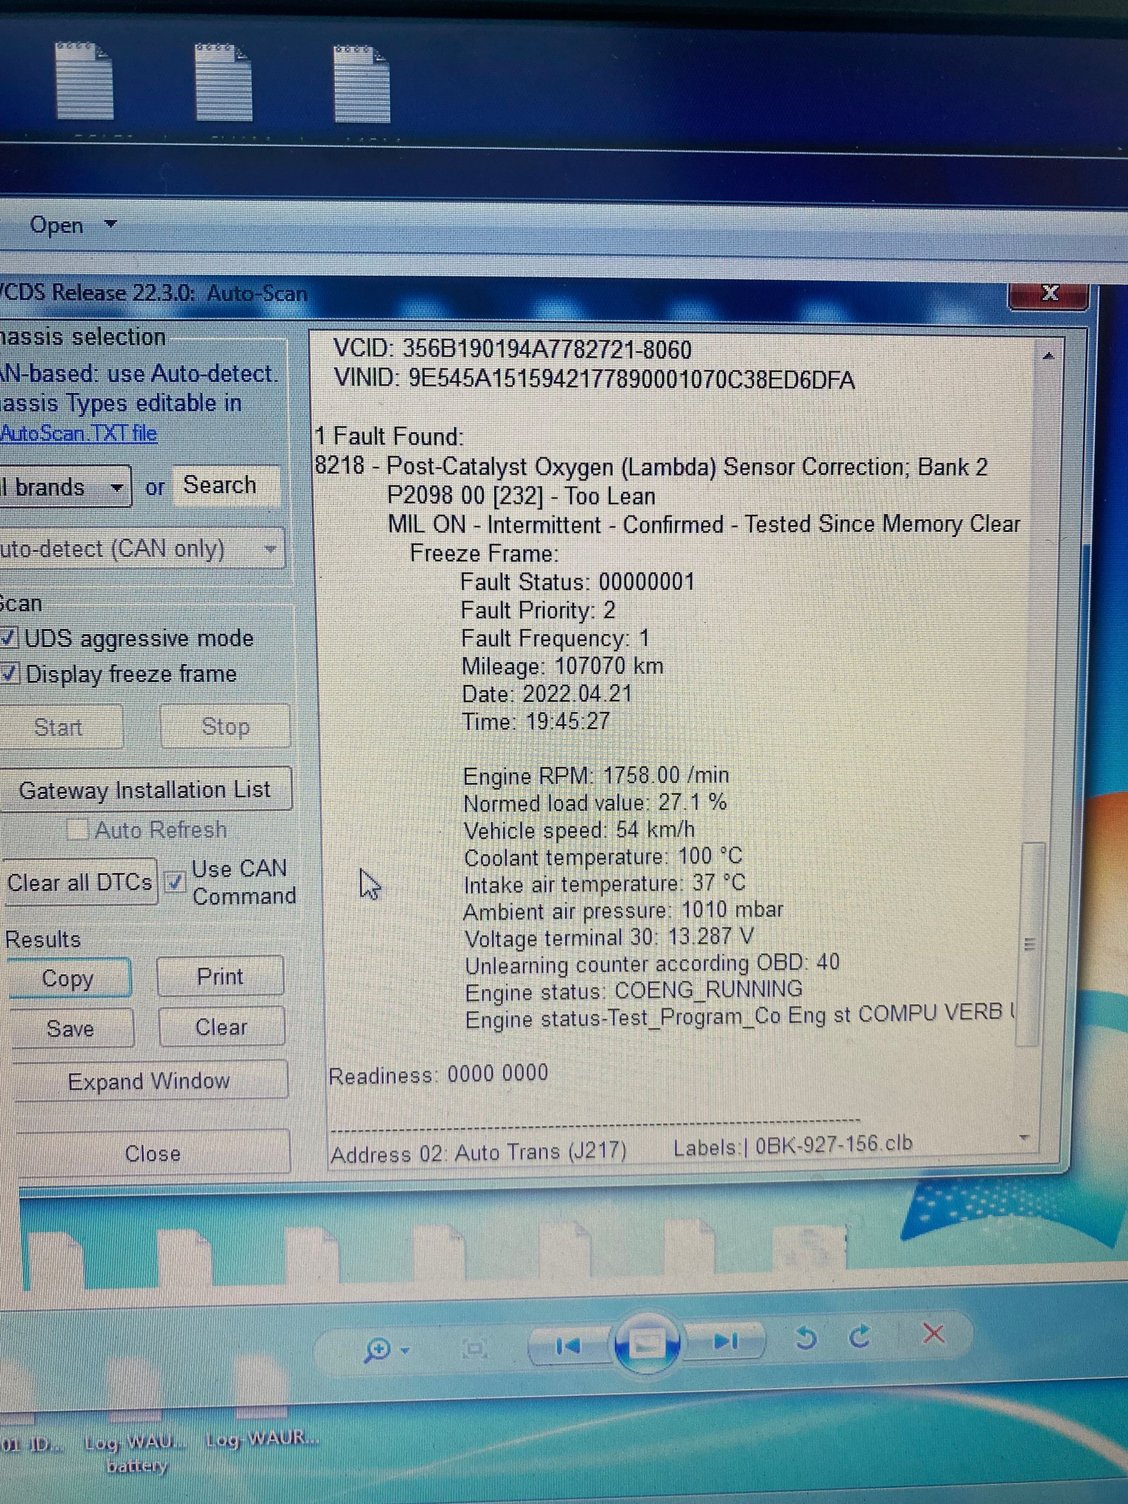The image size is (1128, 1504).
Task: Uncheck Use CAN Command
Action: [x=175, y=882]
